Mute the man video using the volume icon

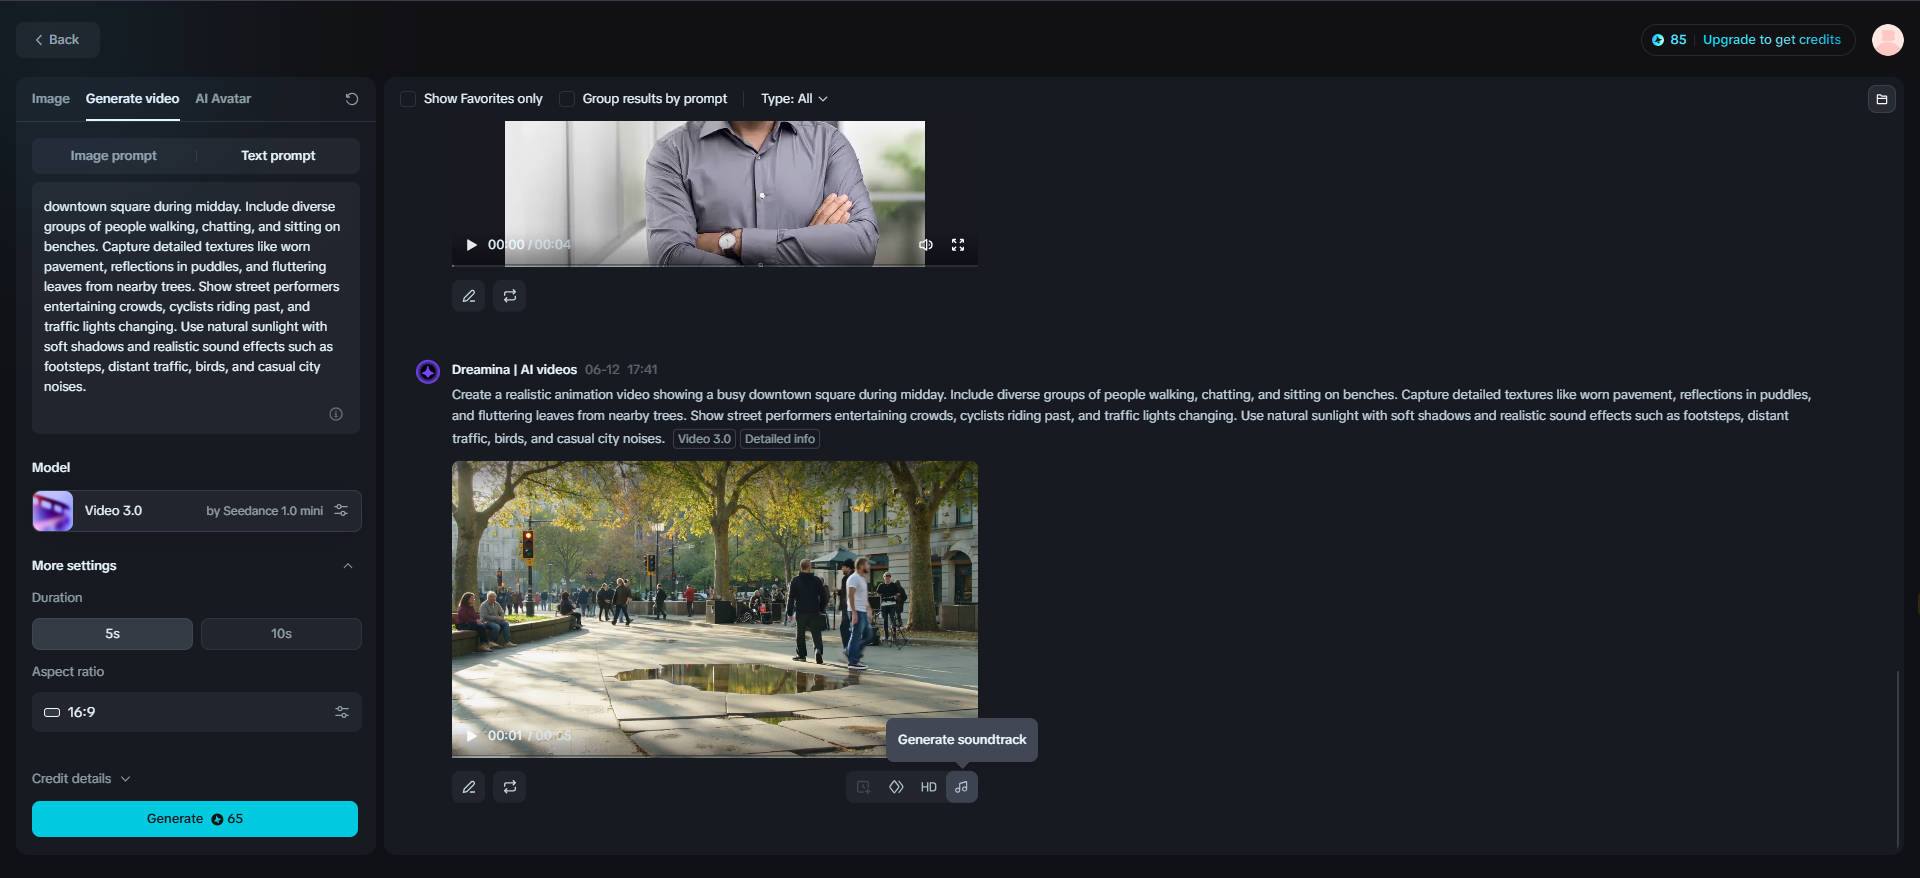click(926, 245)
